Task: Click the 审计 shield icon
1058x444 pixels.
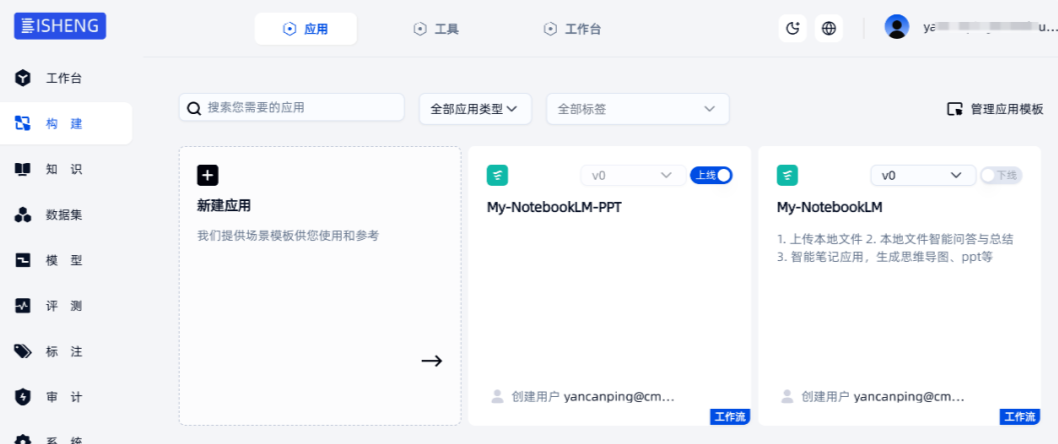Action: [23, 397]
